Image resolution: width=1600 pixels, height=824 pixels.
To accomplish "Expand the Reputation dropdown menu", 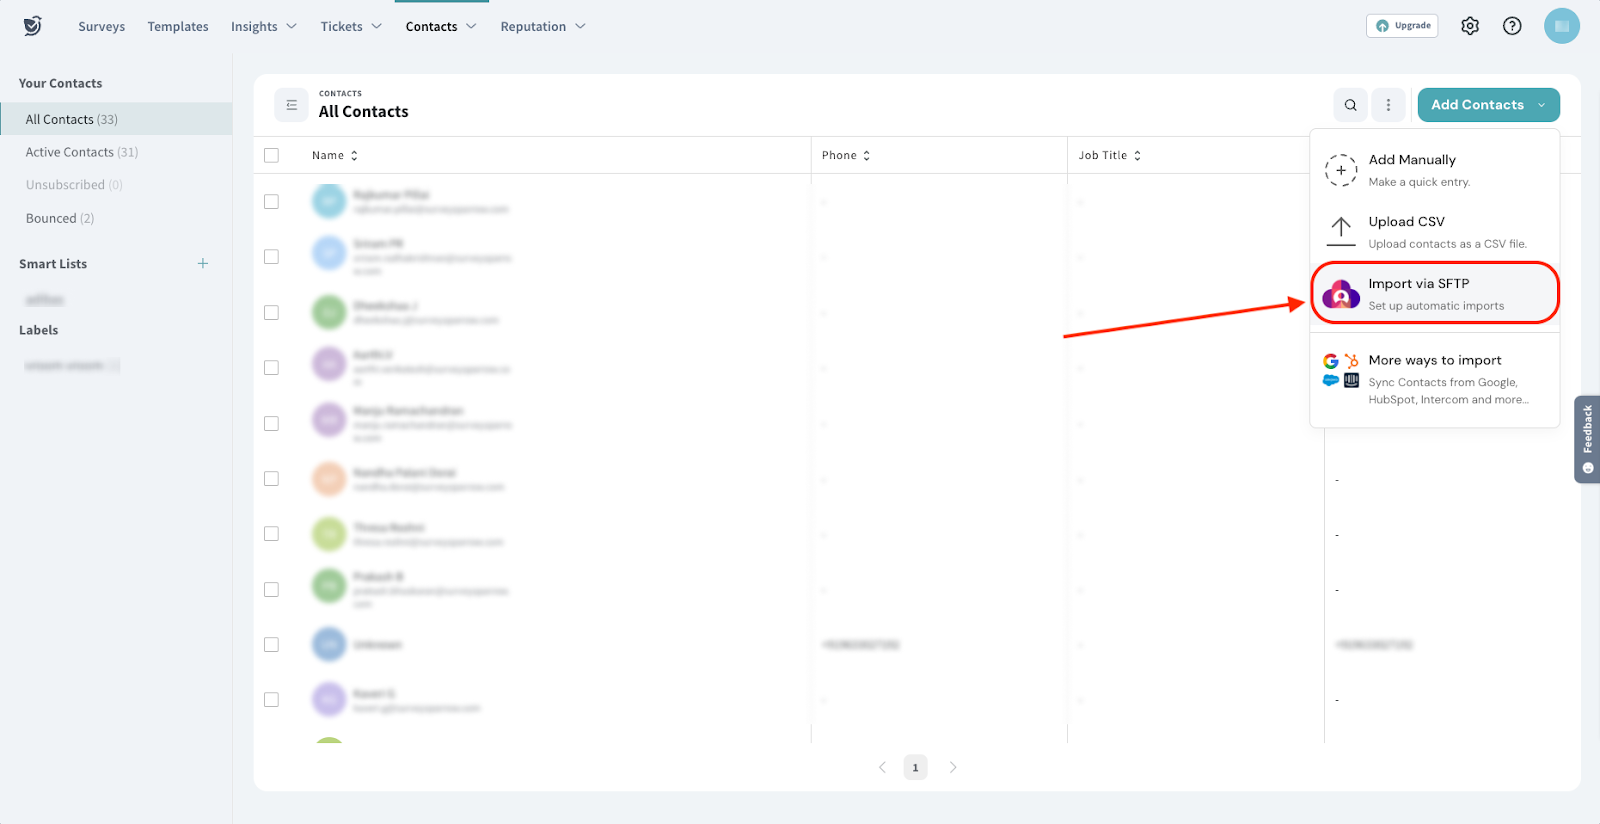I will tap(543, 26).
